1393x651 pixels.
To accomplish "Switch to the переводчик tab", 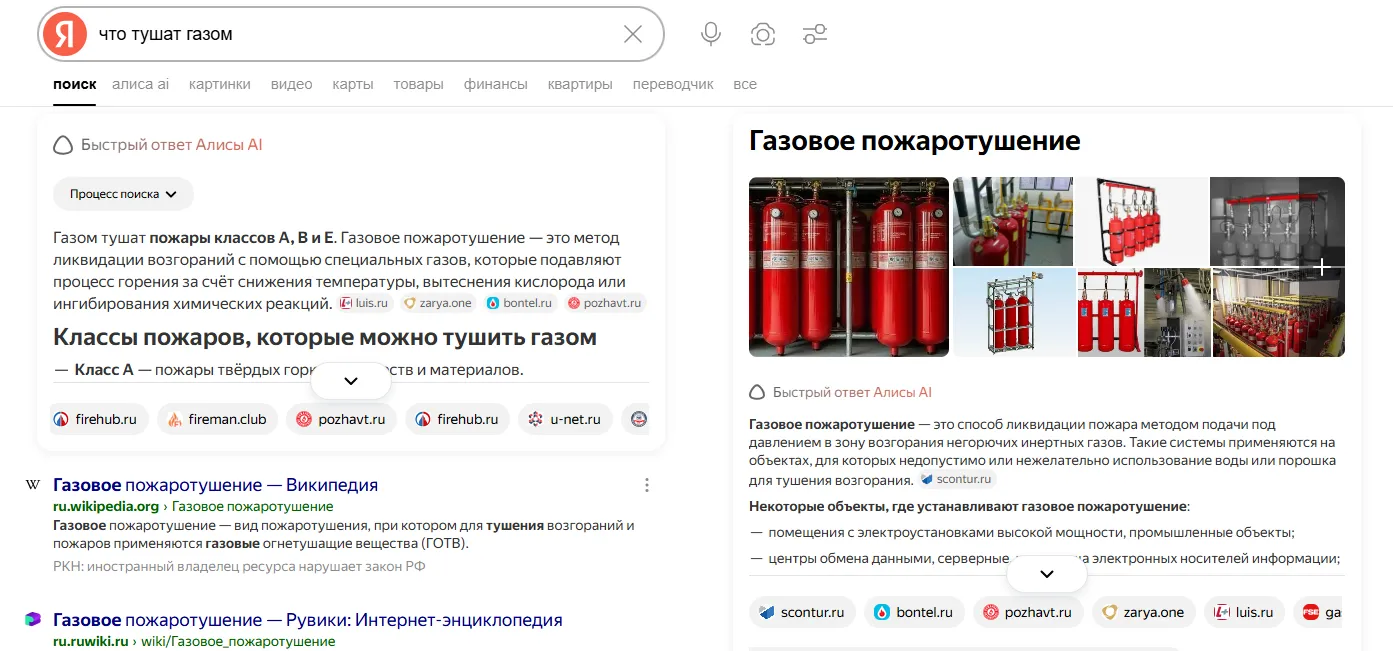I will point(673,84).
